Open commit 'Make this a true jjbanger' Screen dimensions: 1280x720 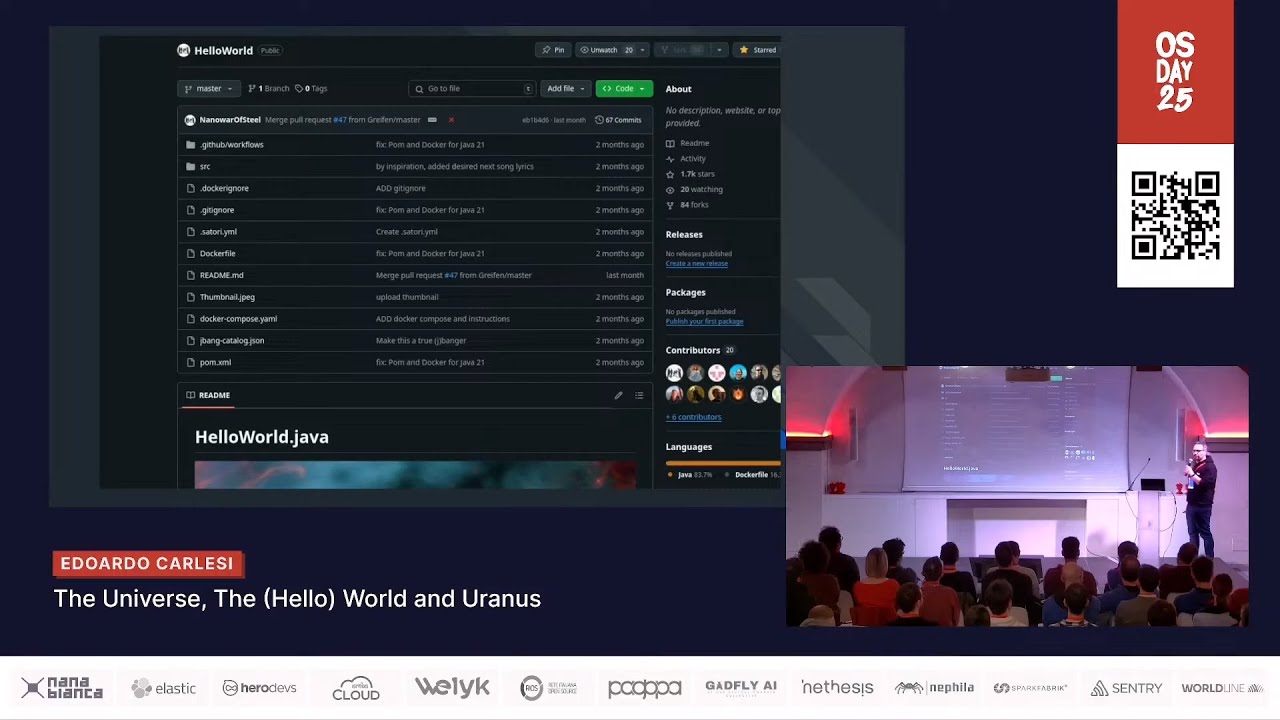tap(421, 341)
